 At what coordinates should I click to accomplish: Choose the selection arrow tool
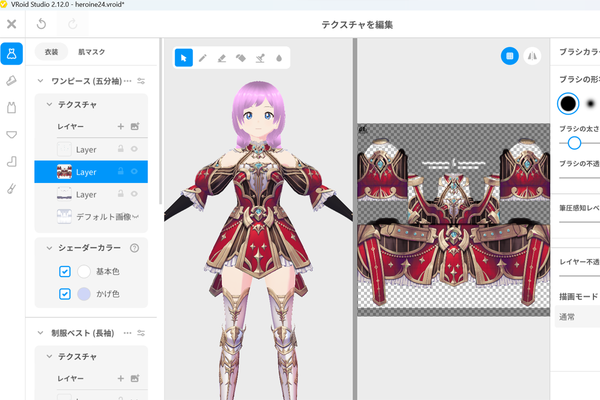tap(183, 58)
